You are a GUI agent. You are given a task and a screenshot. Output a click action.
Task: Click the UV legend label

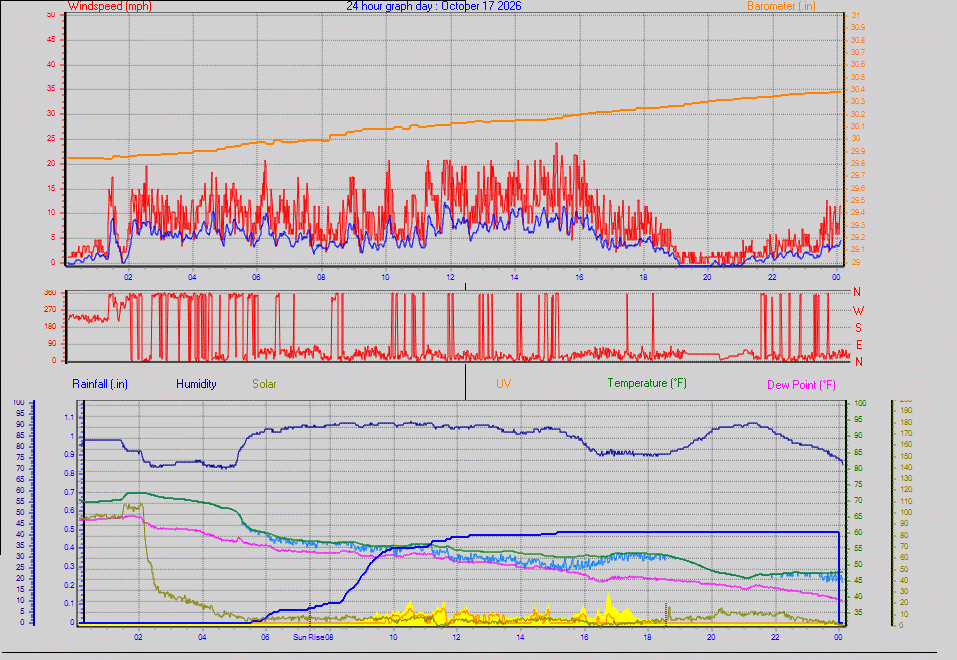pyautogui.click(x=504, y=383)
